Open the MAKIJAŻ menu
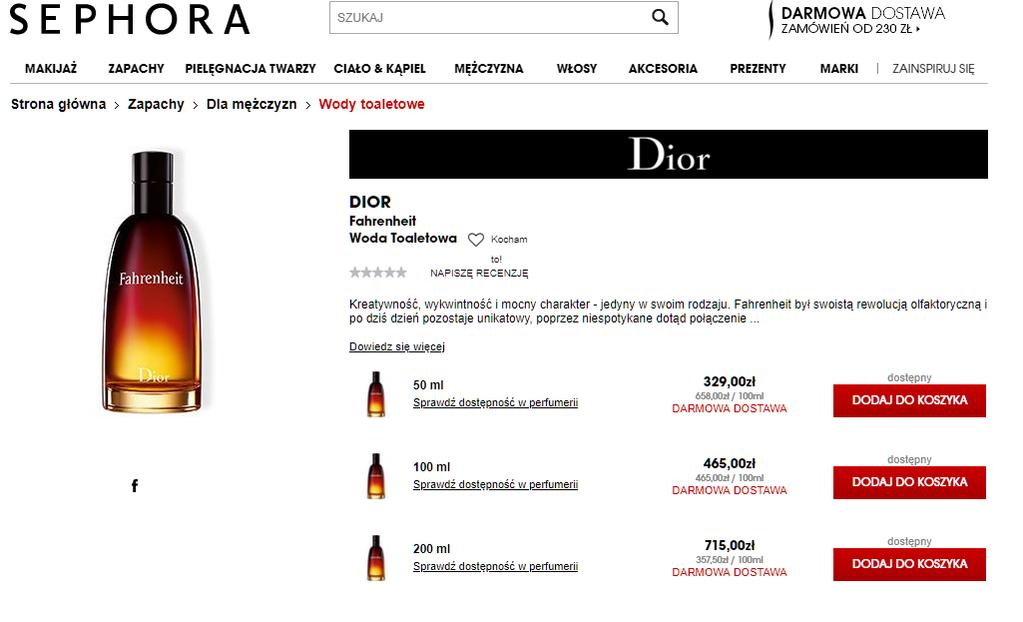Viewport: 1023px width, 622px height. 51,69
